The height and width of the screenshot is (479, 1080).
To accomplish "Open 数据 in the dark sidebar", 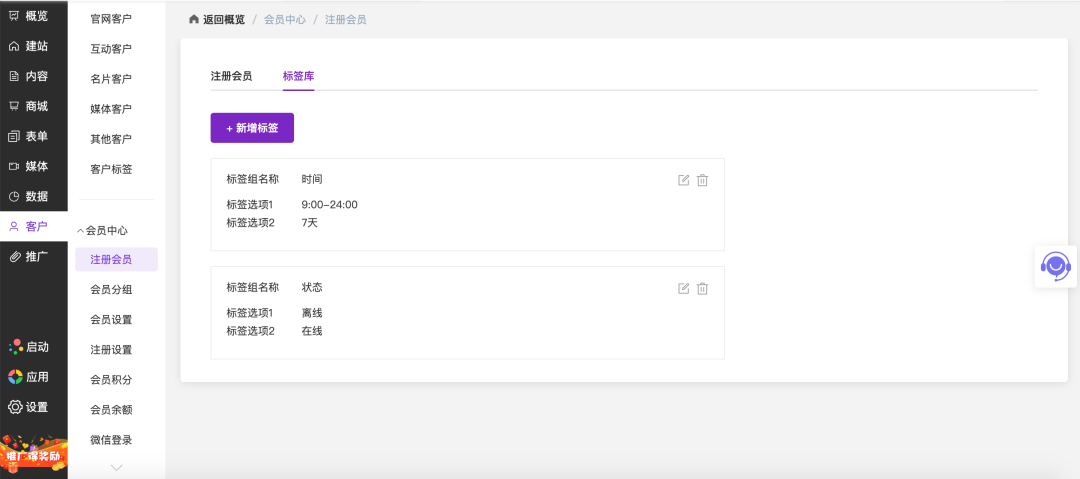I will point(29,196).
